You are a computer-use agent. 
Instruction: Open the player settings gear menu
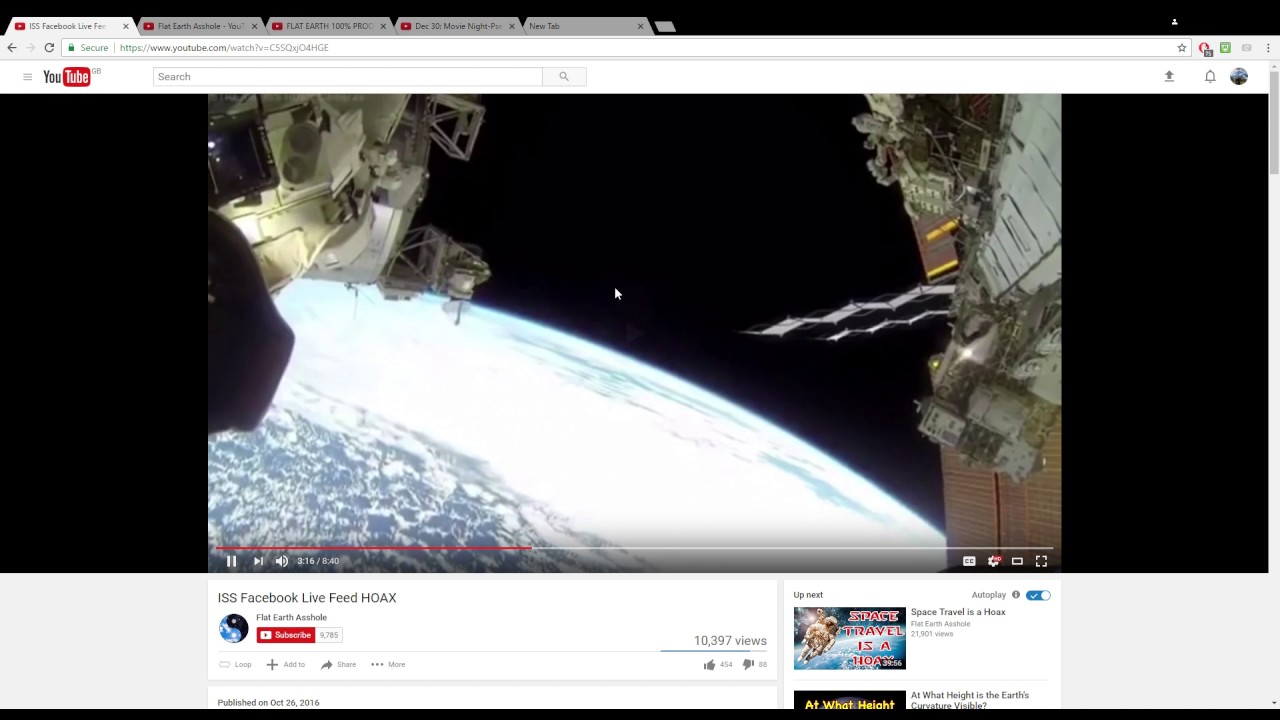993,561
